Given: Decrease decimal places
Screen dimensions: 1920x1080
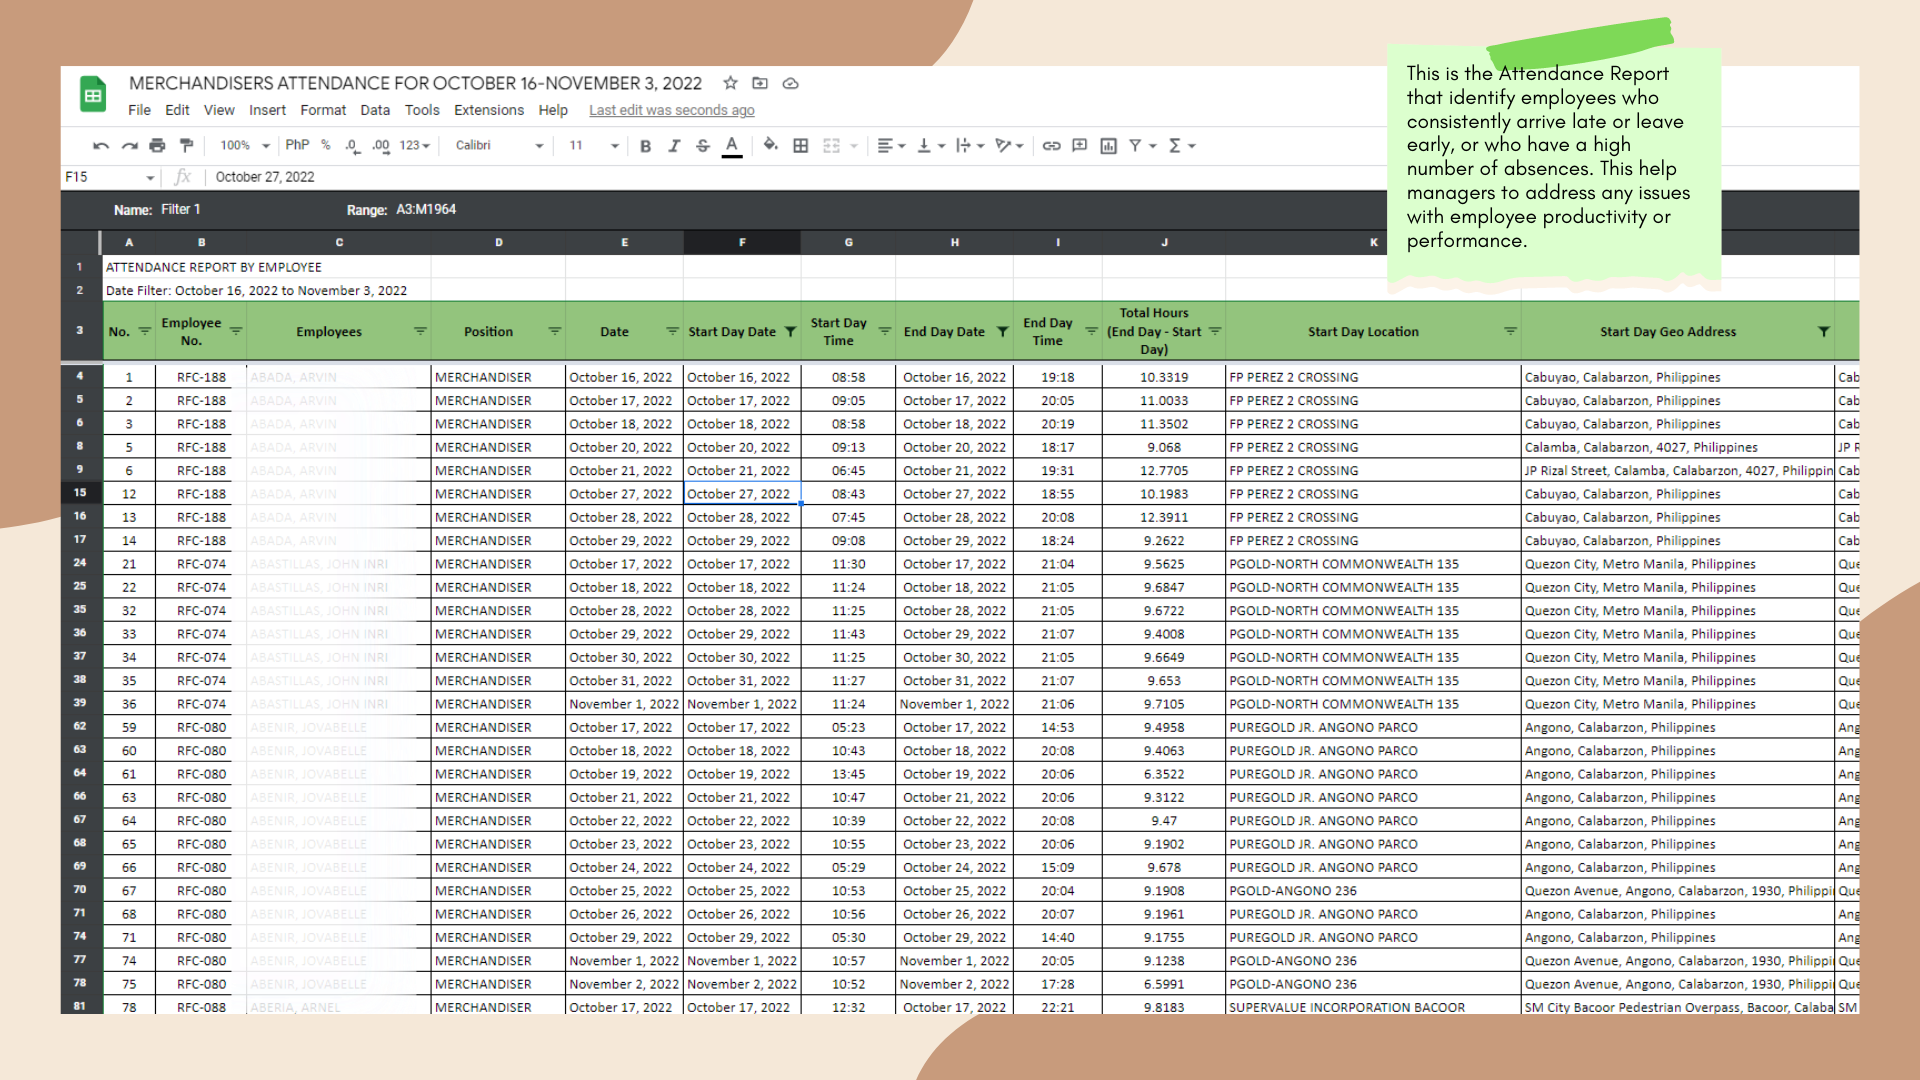Looking at the screenshot, I should click(352, 146).
